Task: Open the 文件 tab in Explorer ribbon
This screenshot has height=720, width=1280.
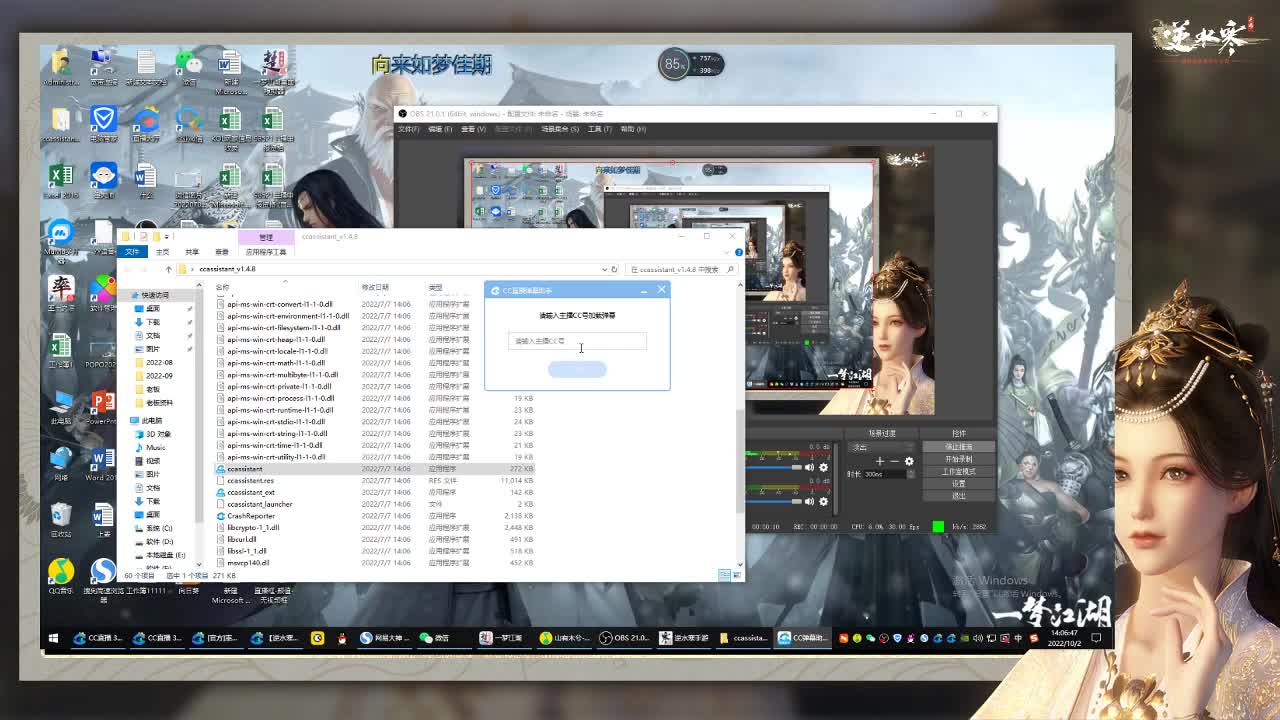Action: point(132,252)
